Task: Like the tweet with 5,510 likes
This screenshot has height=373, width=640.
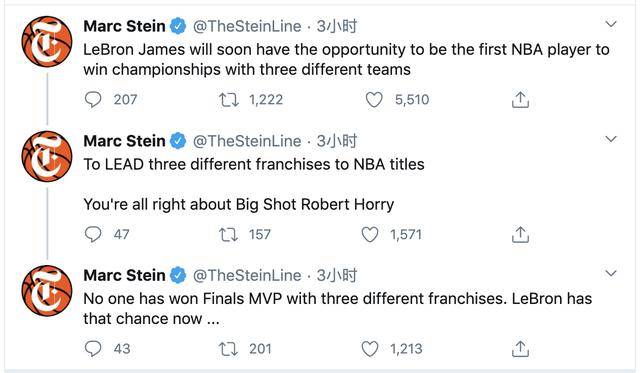Action: (x=374, y=100)
